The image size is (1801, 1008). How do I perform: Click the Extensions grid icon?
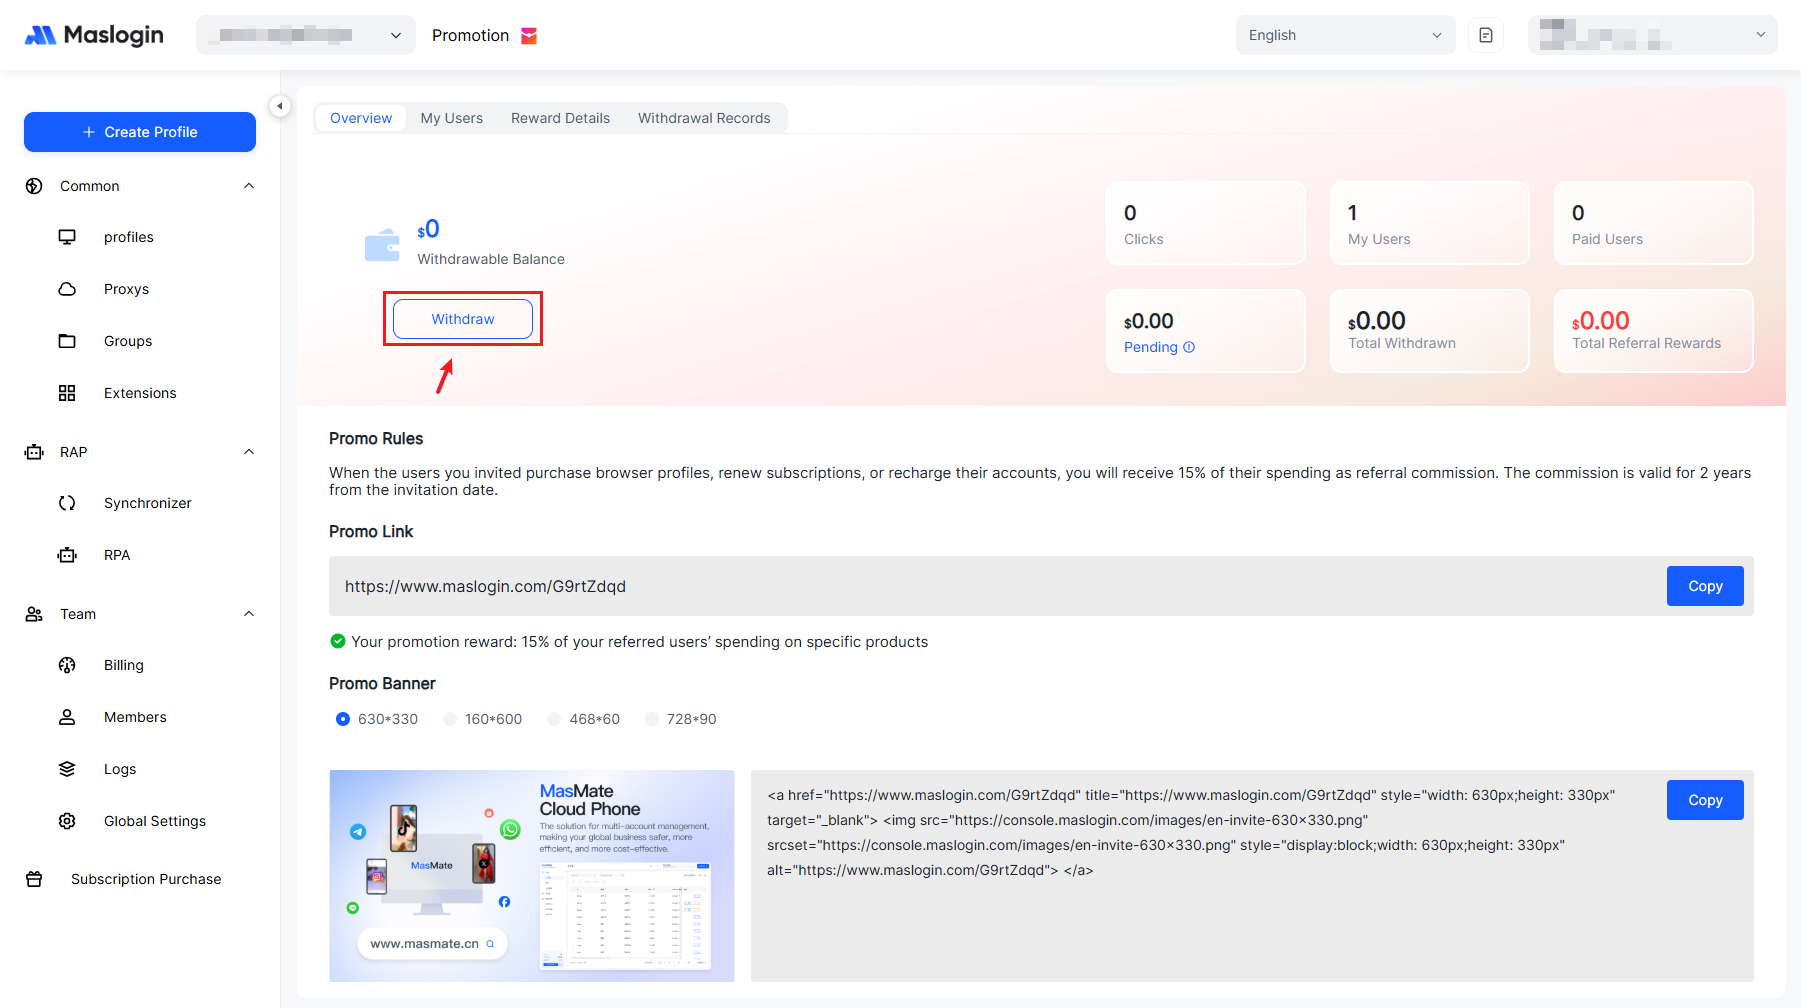67,393
